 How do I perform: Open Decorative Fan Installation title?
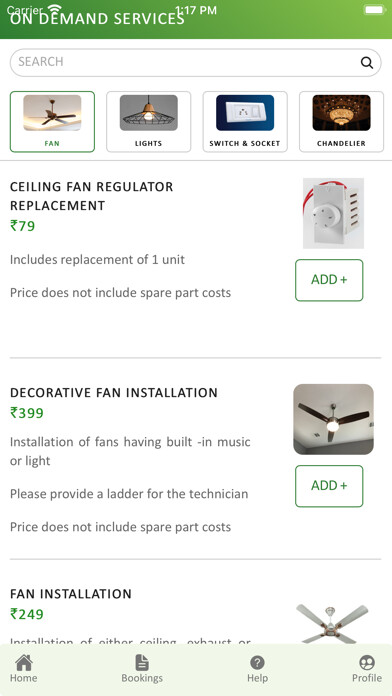[114, 392]
